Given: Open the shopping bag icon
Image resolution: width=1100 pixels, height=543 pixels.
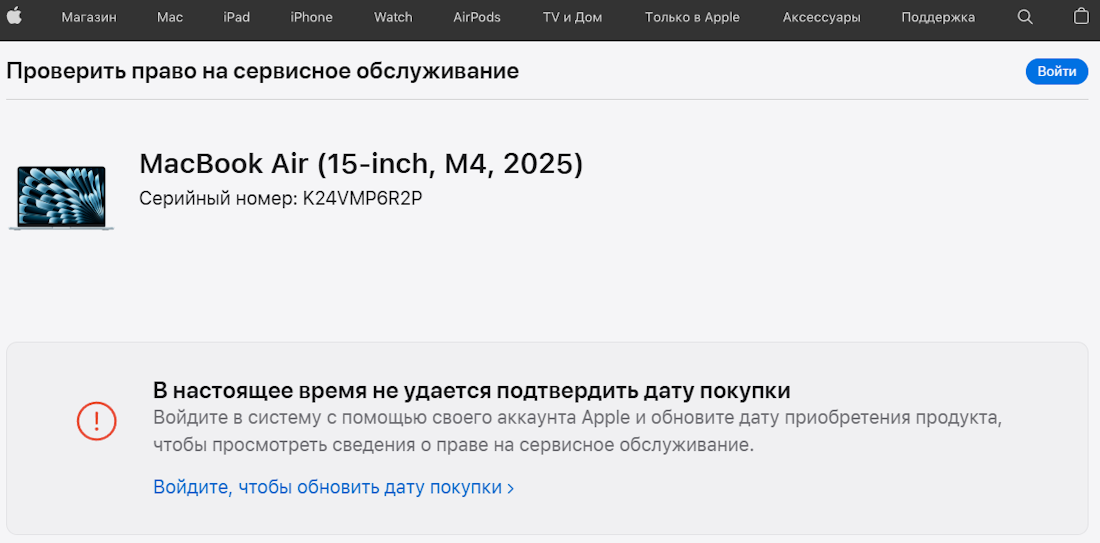Looking at the screenshot, I should [1081, 16].
